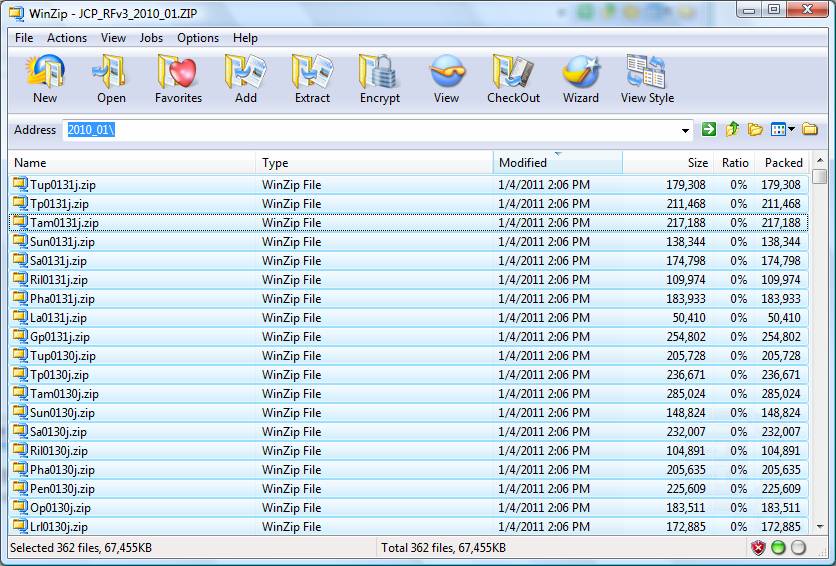Click the green status light indicator
836x566 pixels.
point(778,547)
